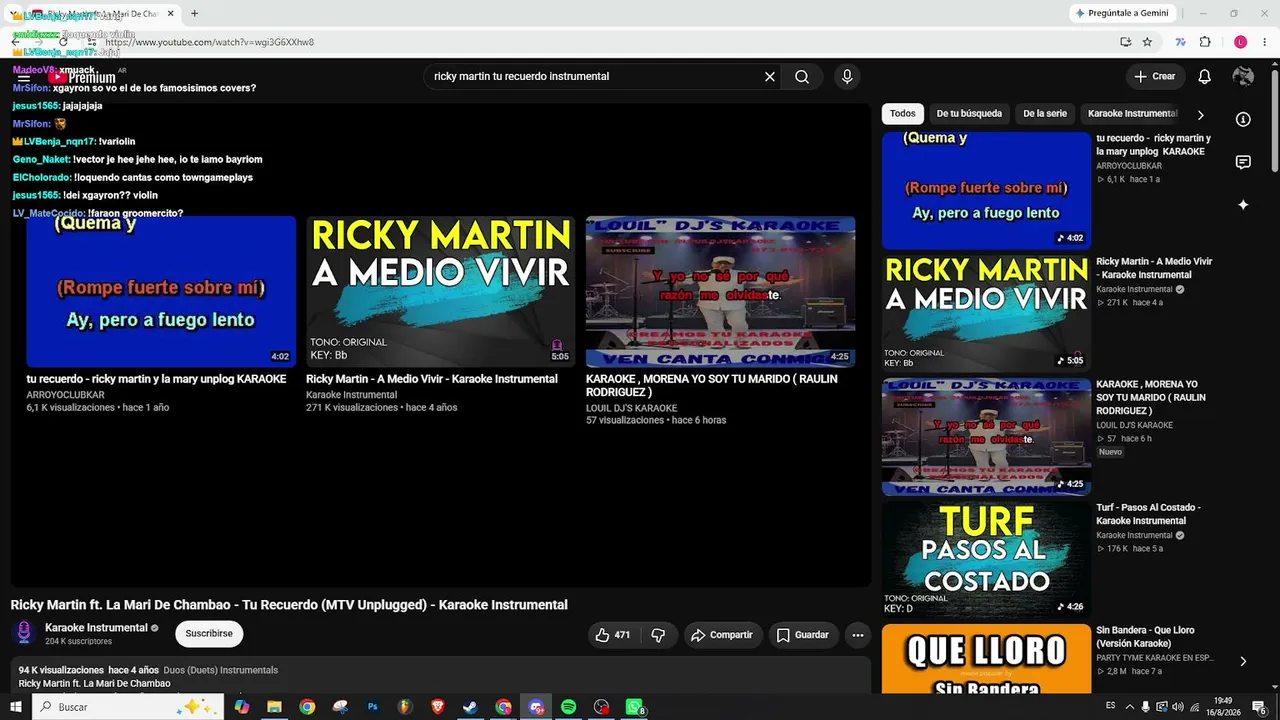Open File Explorer from the taskbar
Screen dimensions: 1280x720
click(x=274, y=707)
